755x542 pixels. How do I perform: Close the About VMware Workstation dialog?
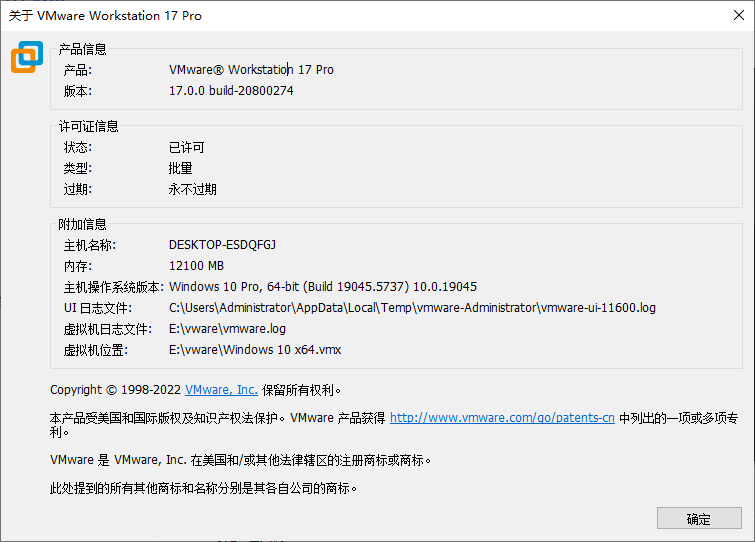tap(739, 15)
